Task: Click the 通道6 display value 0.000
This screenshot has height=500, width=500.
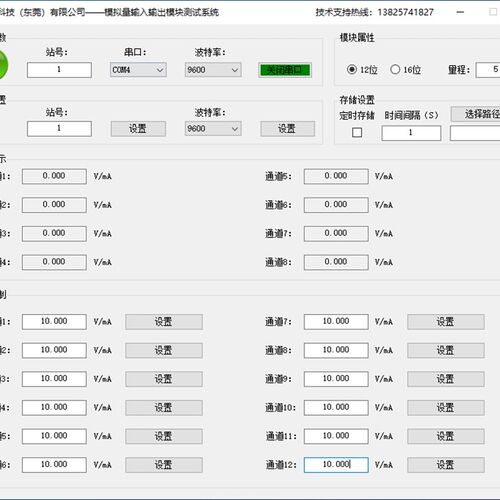Action: click(336, 205)
